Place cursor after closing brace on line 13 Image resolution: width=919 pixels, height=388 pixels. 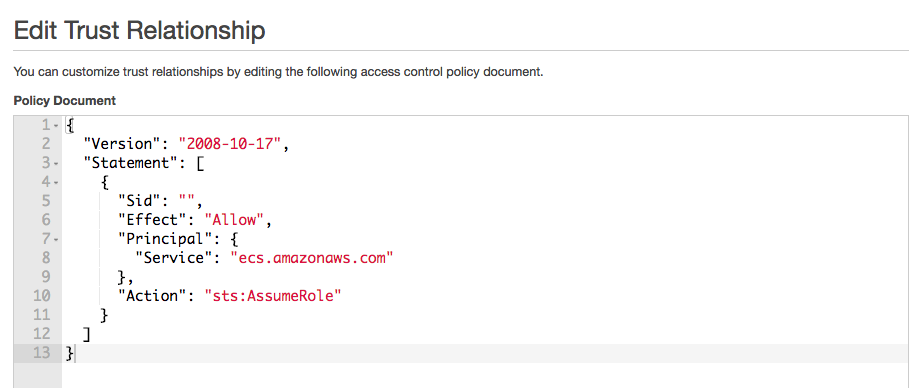75,353
